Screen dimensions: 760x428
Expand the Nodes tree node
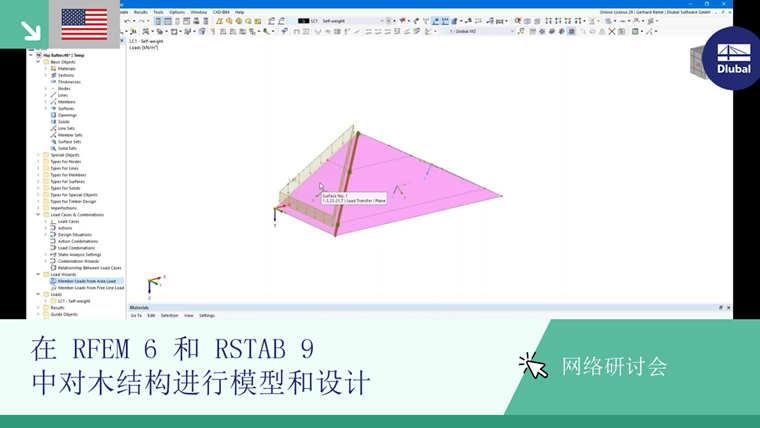(x=46, y=89)
